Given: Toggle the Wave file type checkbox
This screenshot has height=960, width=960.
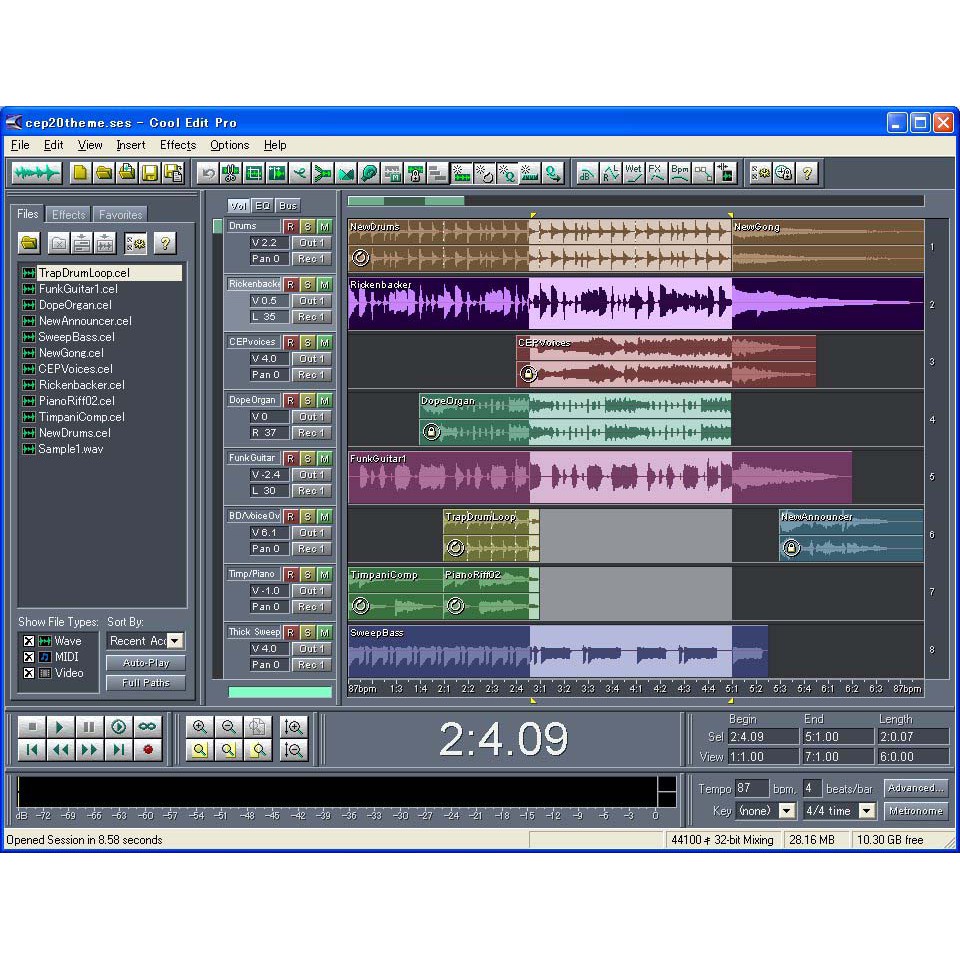Looking at the screenshot, I should point(29,641).
